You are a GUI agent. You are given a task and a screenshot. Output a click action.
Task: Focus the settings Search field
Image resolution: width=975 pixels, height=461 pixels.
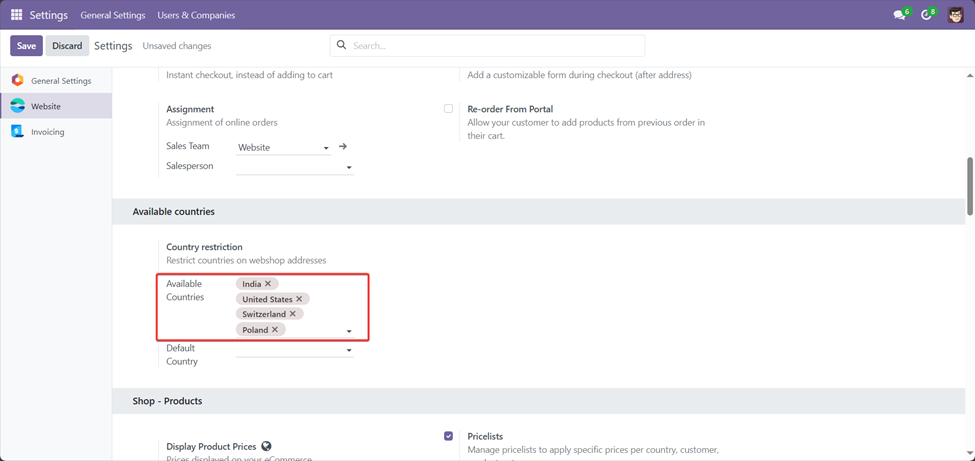[488, 45]
